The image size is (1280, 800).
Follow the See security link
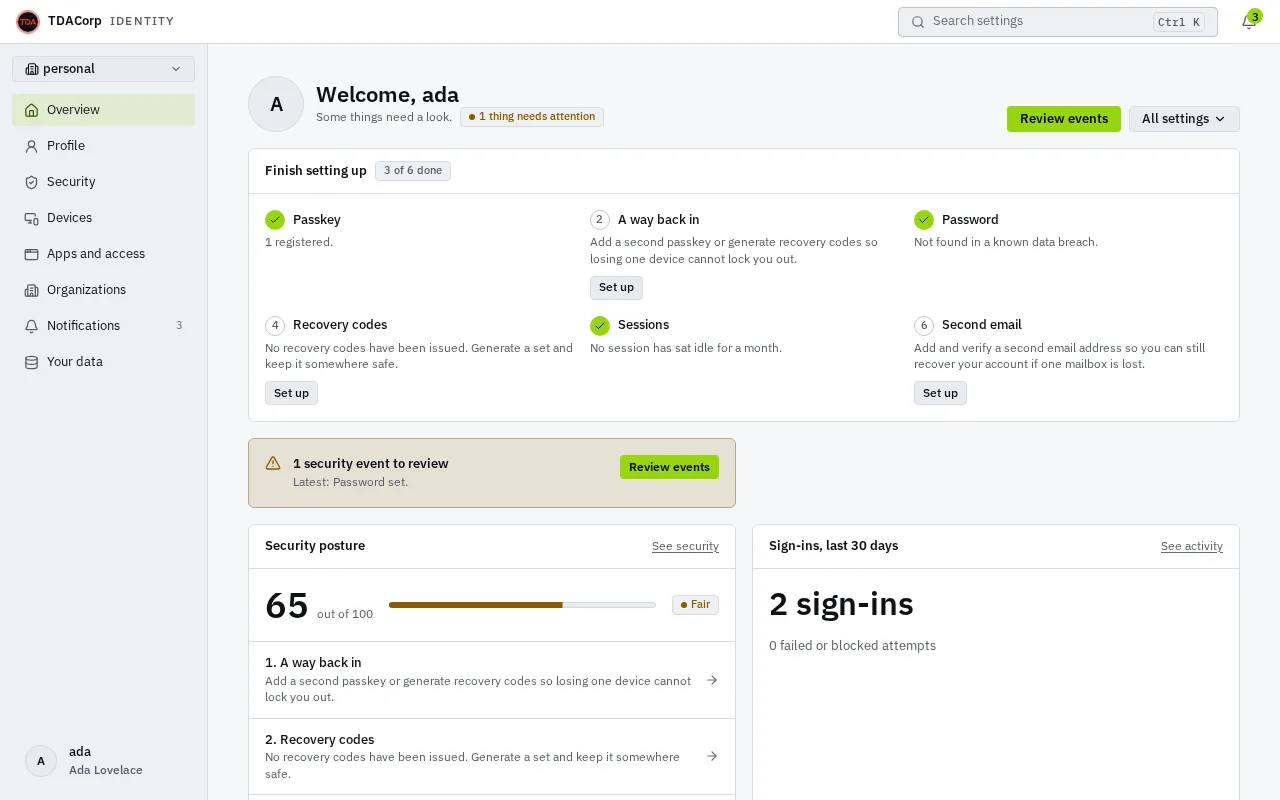[685, 546]
